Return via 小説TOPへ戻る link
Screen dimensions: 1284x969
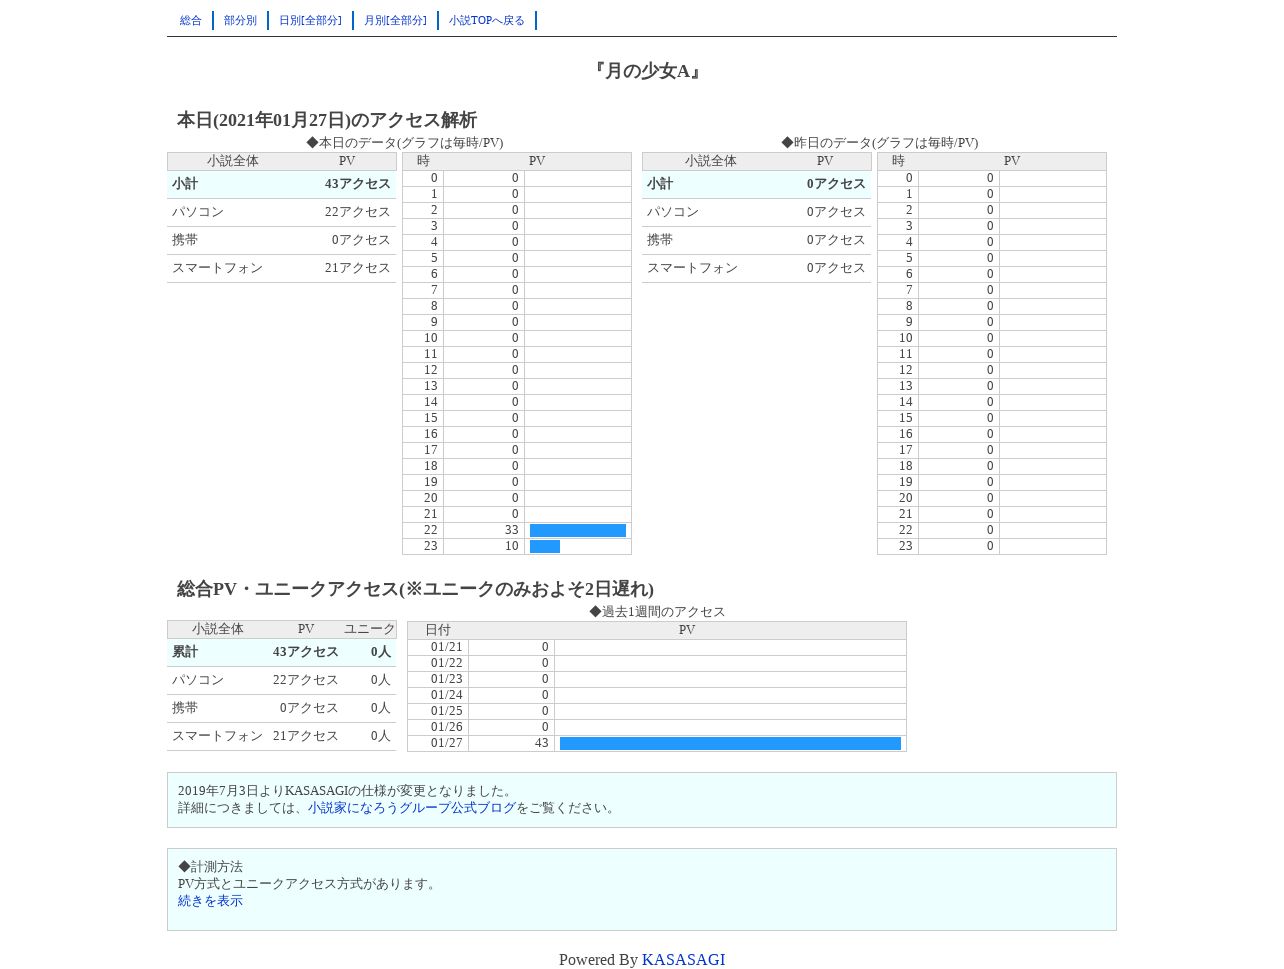pos(487,20)
